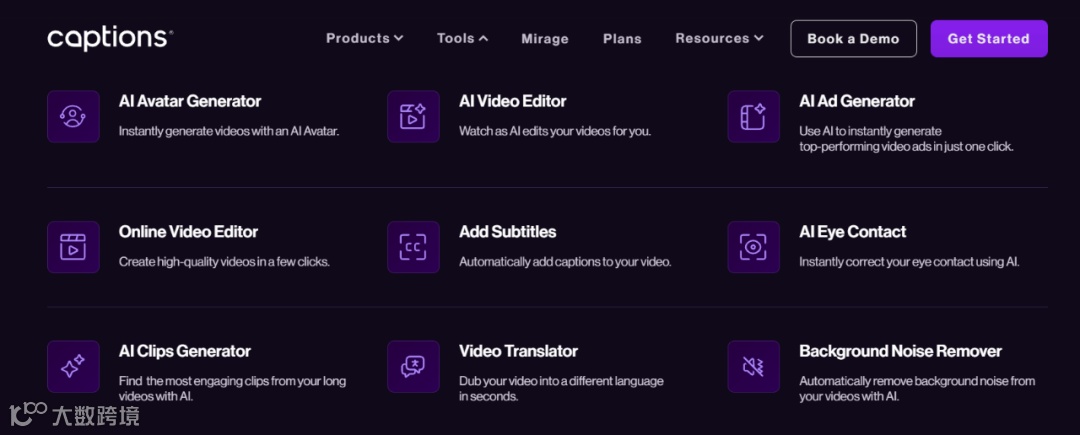1080x435 pixels.
Task: Open the Online Video Editor link
Action: coord(188,232)
